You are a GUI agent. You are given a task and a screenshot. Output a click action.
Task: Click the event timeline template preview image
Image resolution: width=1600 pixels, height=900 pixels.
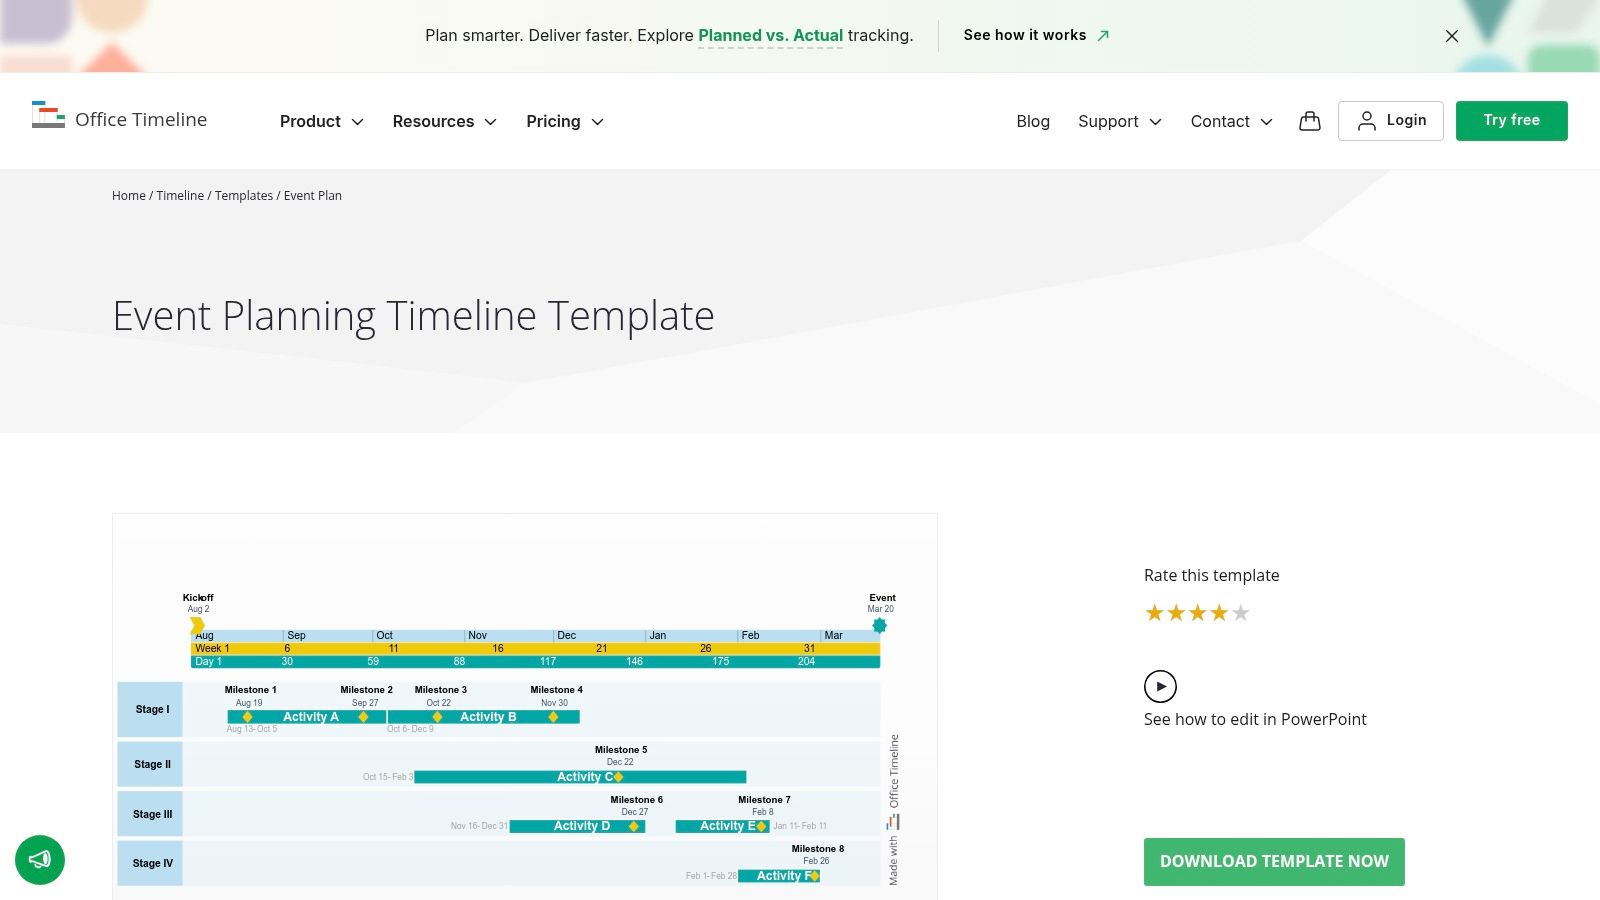coord(525,707)
